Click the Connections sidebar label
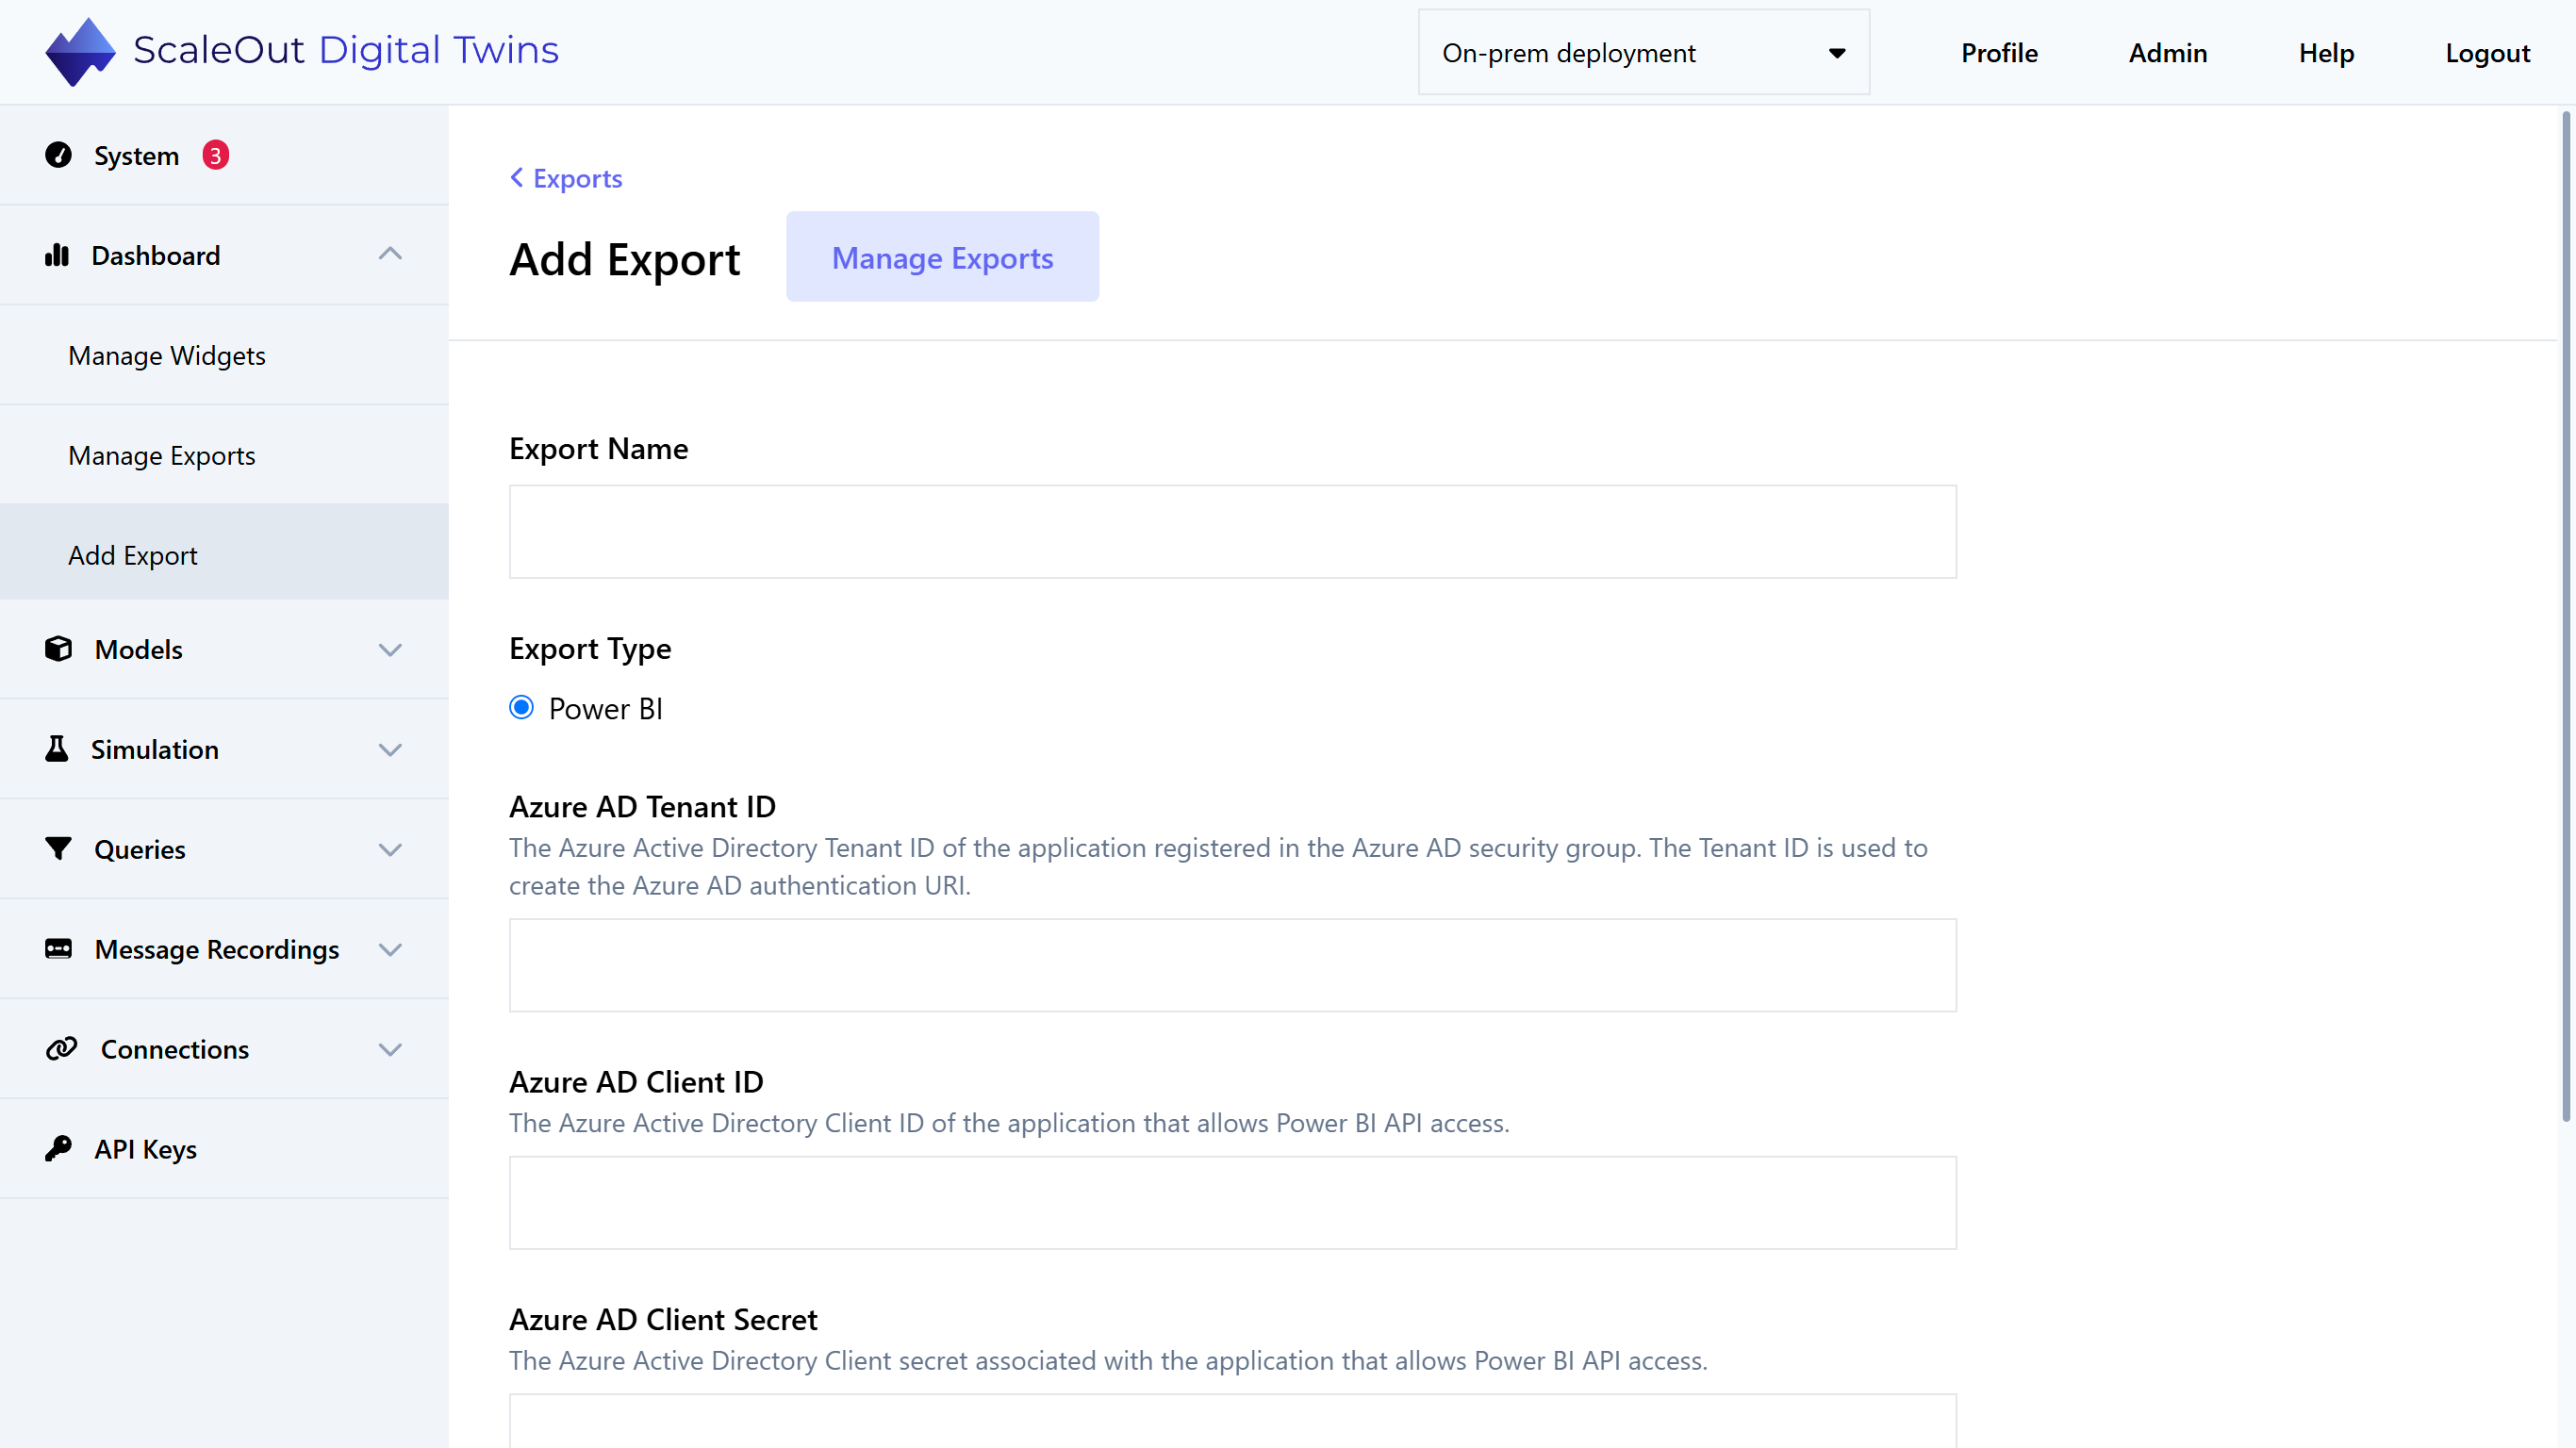 pyautogui.click(x=174, y=1049)
